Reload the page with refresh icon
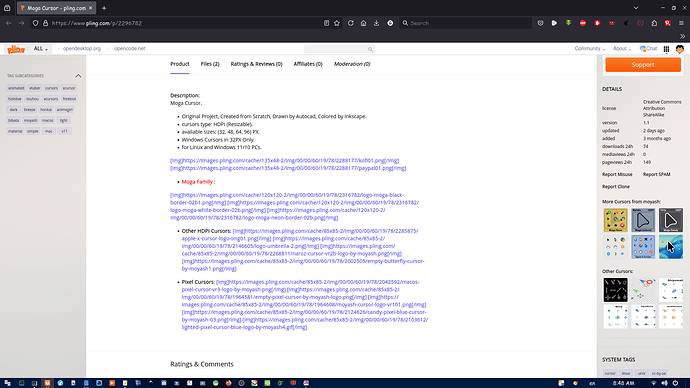Viewport: 690px width, 388px height. 351,23
